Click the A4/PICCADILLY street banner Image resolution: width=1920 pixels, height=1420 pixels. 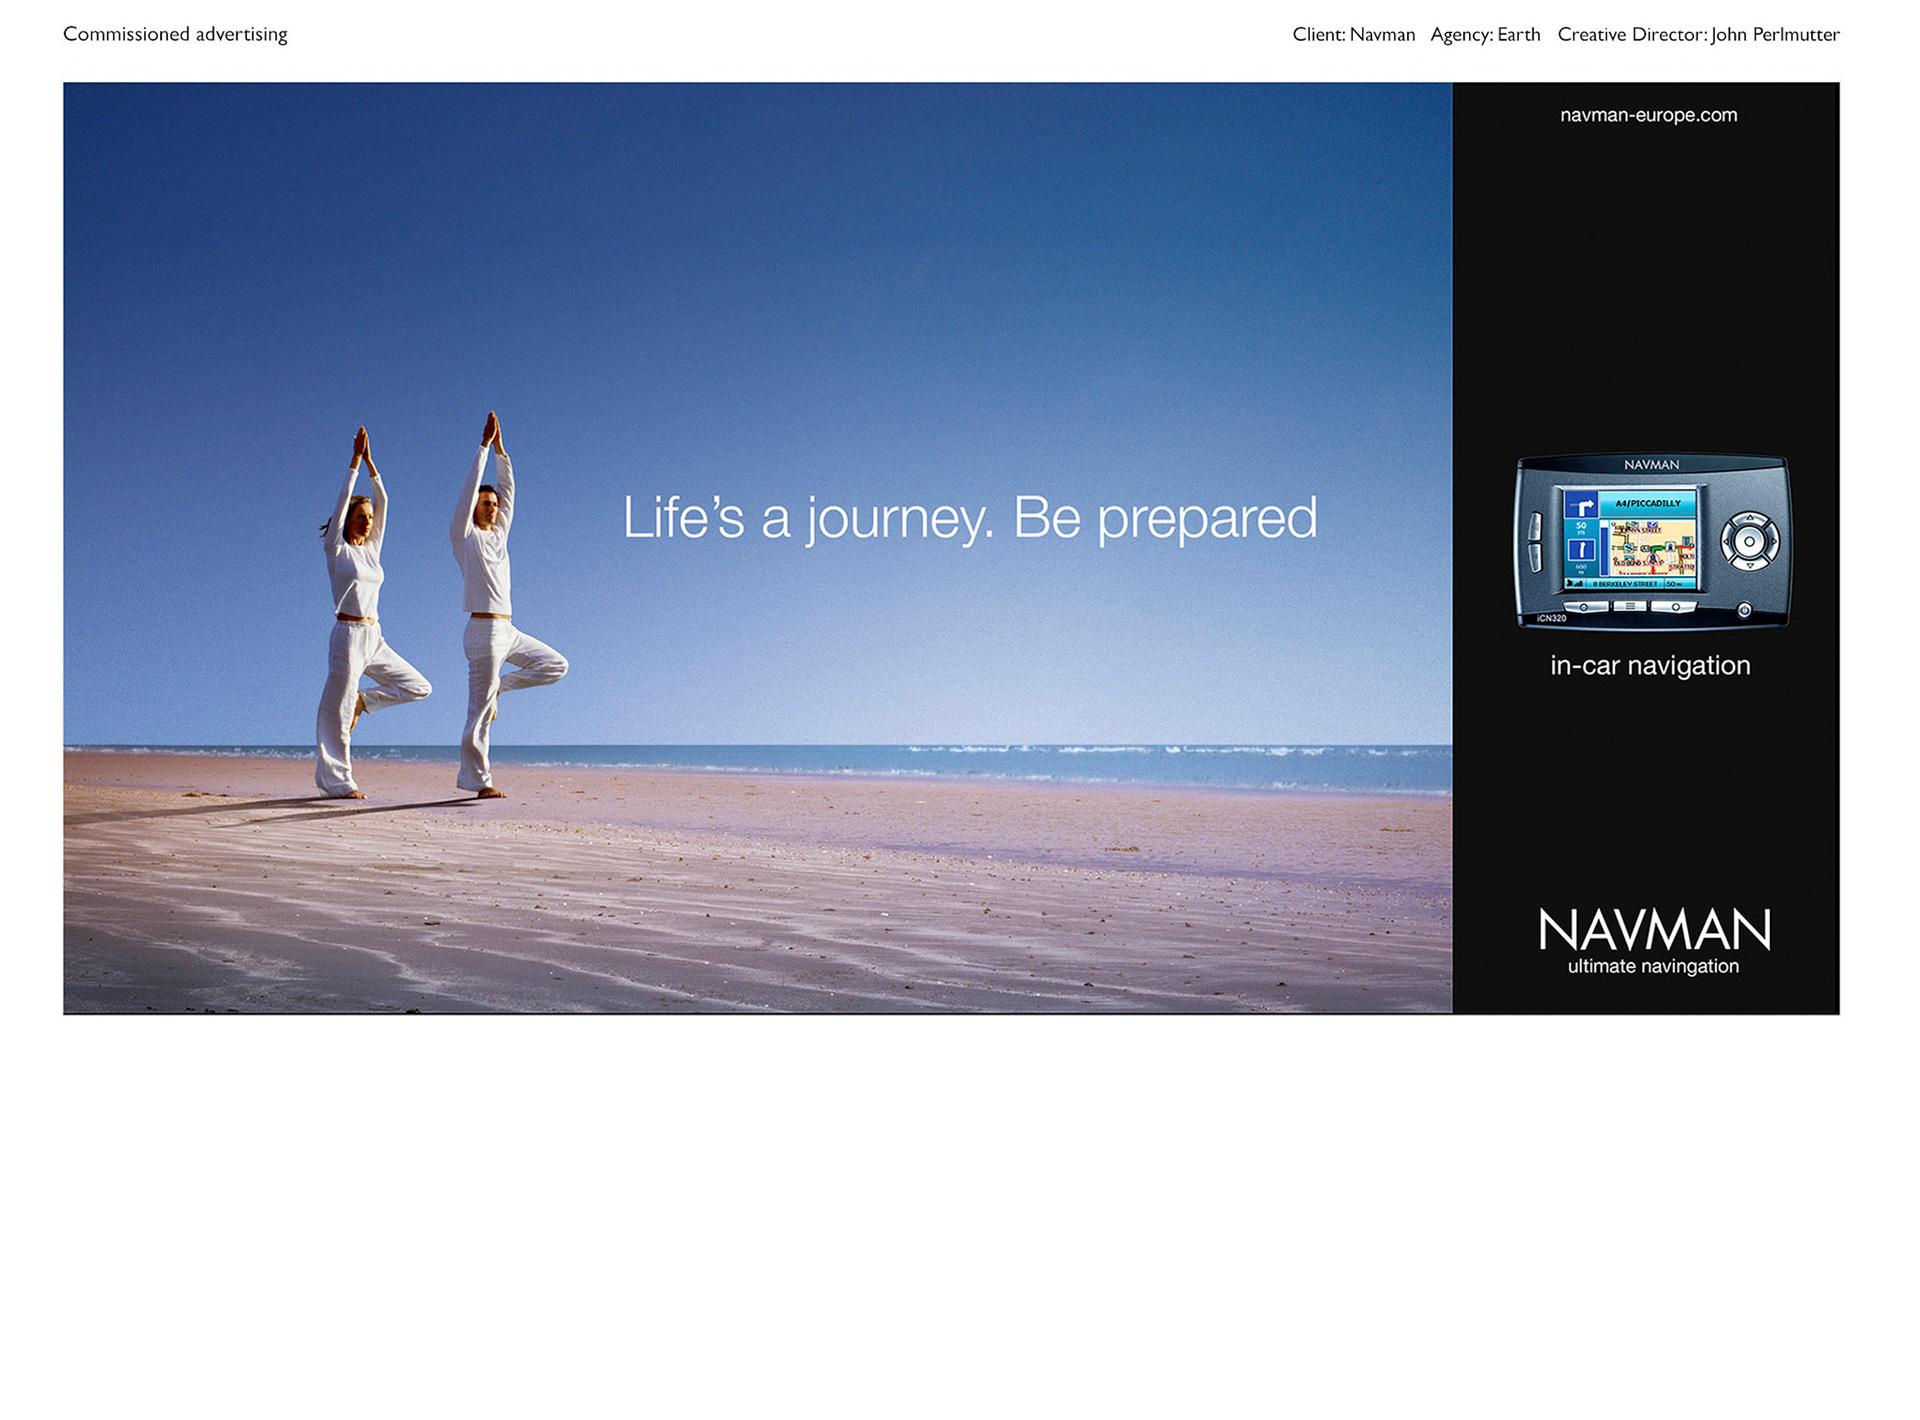pos(1648,503)
